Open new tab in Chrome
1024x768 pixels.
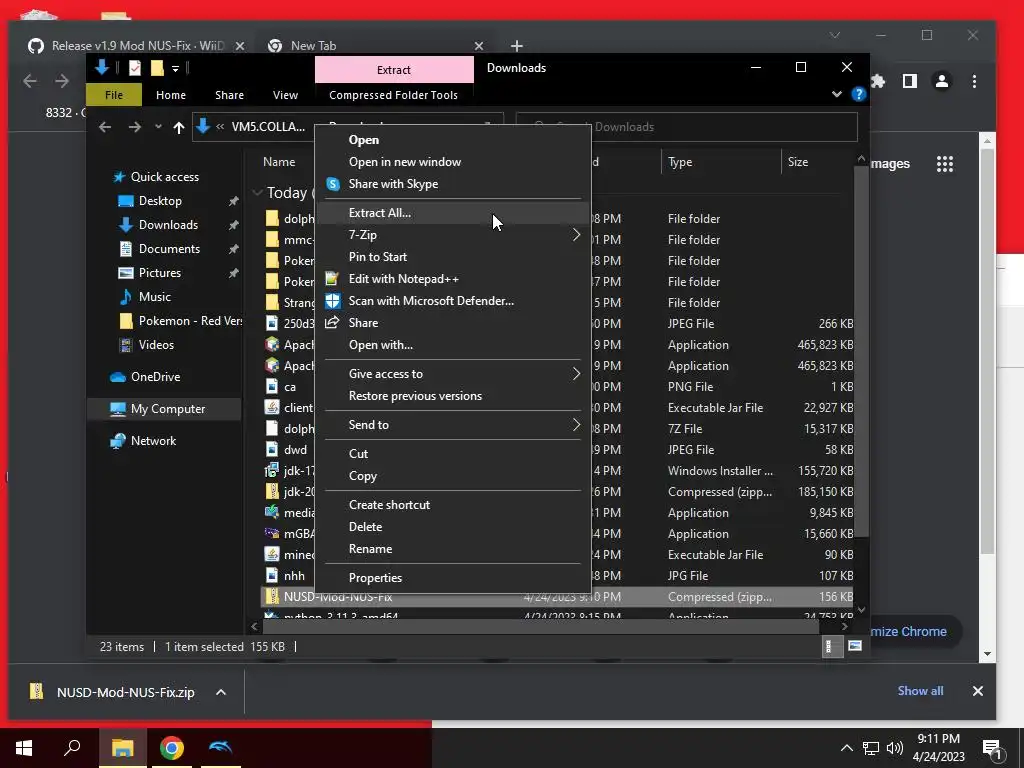tap(517, 46)
